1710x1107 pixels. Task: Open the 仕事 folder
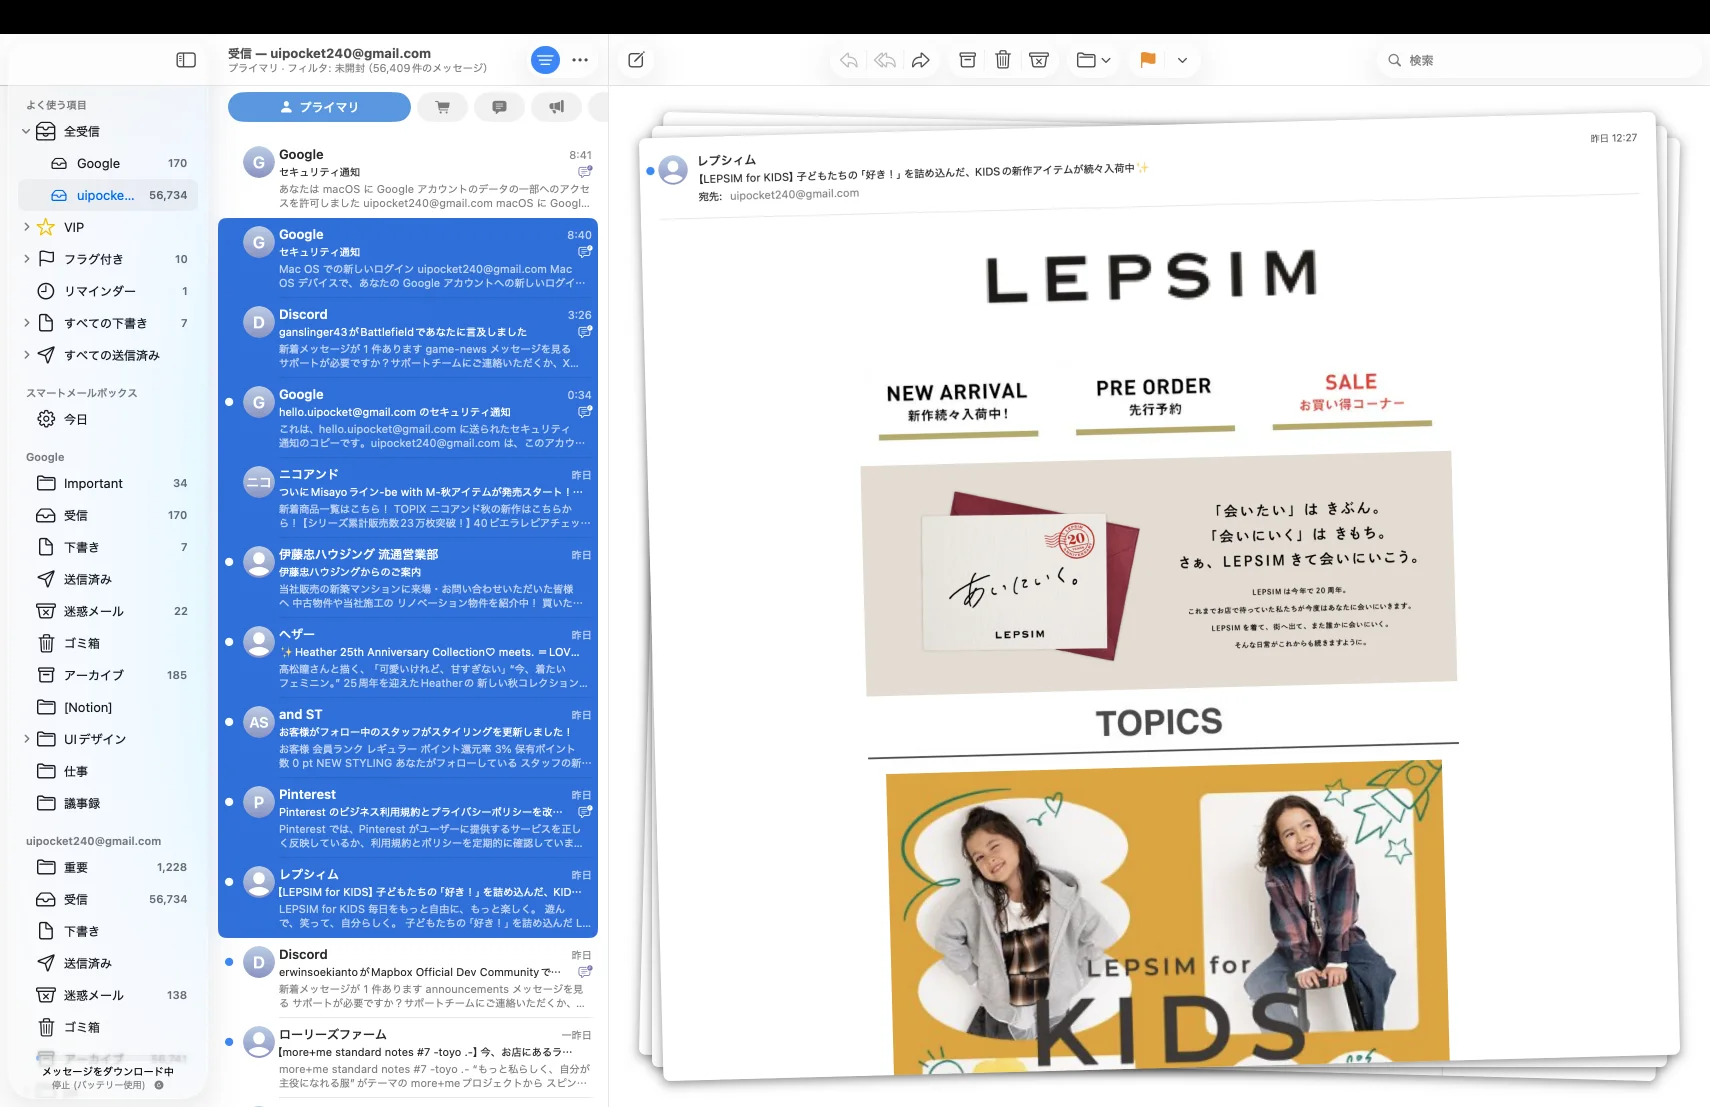pos(108,771)
